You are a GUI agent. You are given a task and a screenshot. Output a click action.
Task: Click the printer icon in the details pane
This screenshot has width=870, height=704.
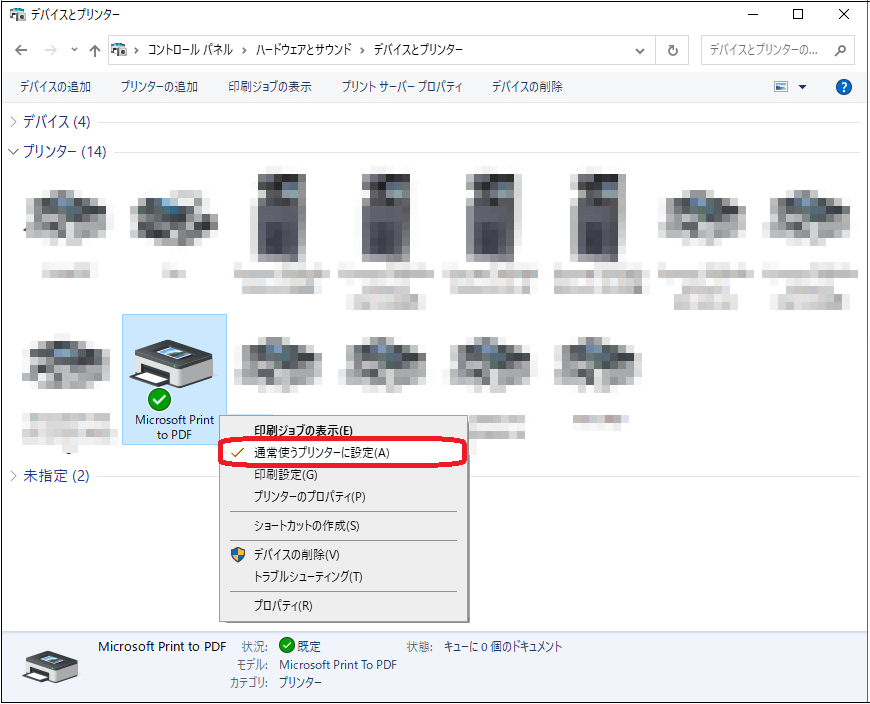click(x=48, y=665)
